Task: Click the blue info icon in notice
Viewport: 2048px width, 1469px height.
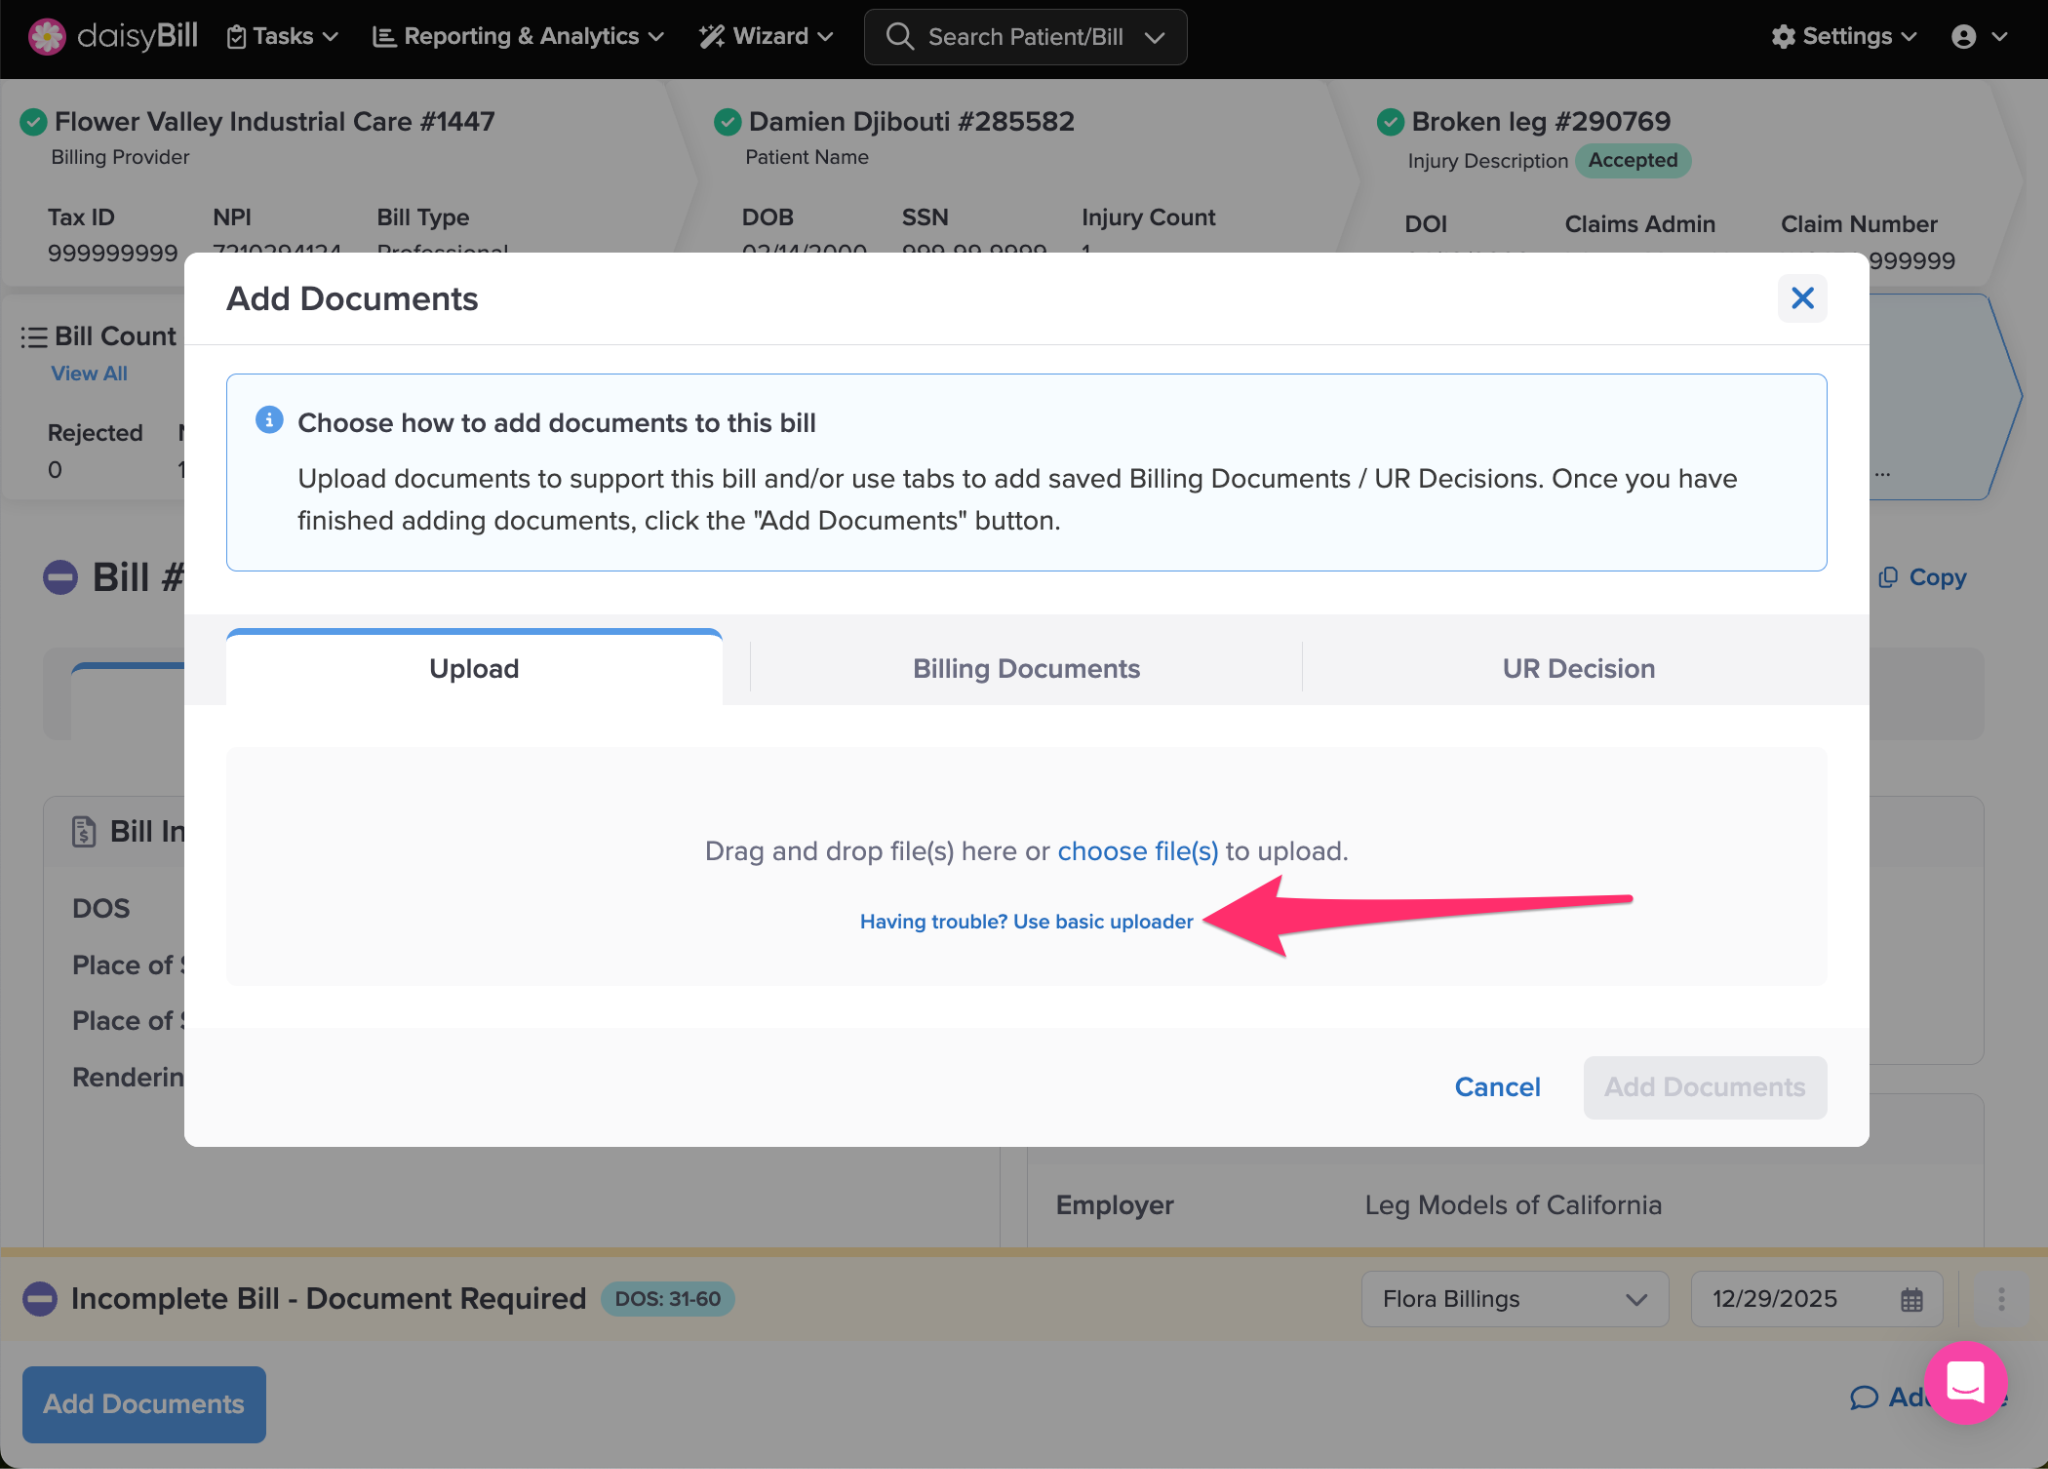Action: click(269, 420)
